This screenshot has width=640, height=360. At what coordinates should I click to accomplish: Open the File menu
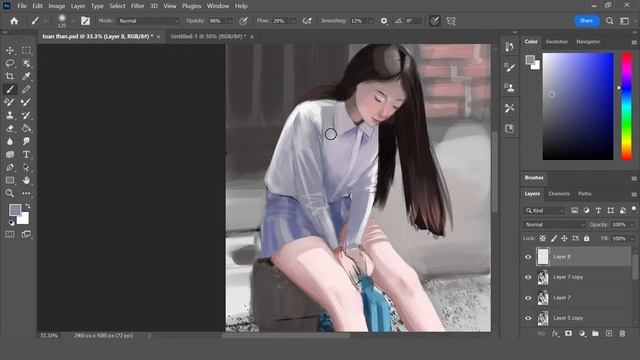coord(22,6)
